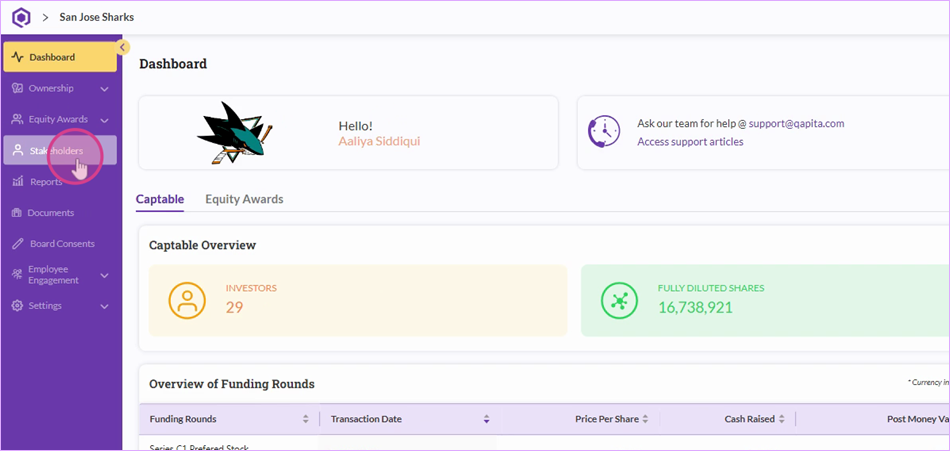Collapse the sidebar with arrow button
Screen dimensions: 950x451
tap(122, 47)
